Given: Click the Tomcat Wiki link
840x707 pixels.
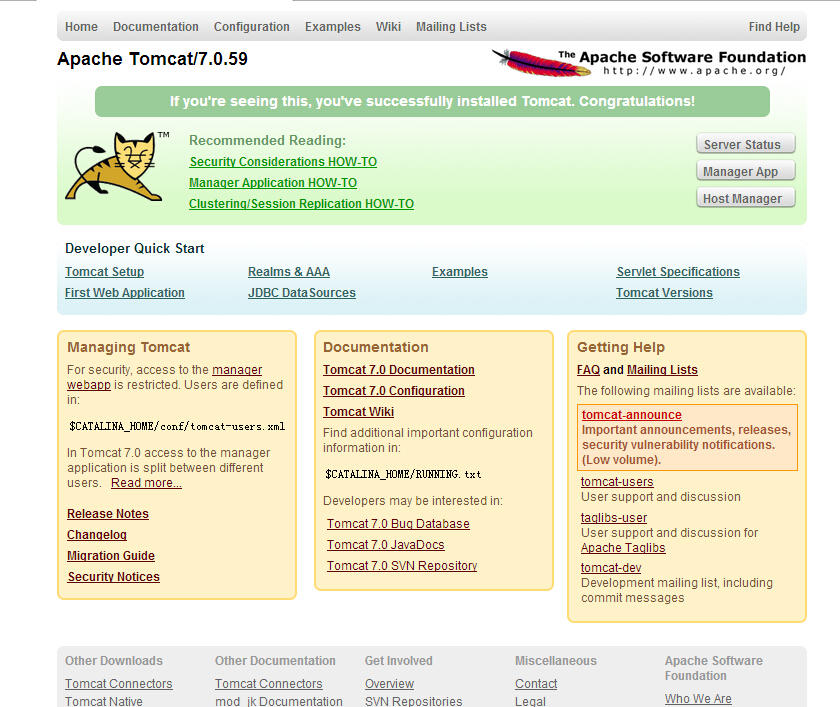Looking at the screenshot, I should pos(358,411).
